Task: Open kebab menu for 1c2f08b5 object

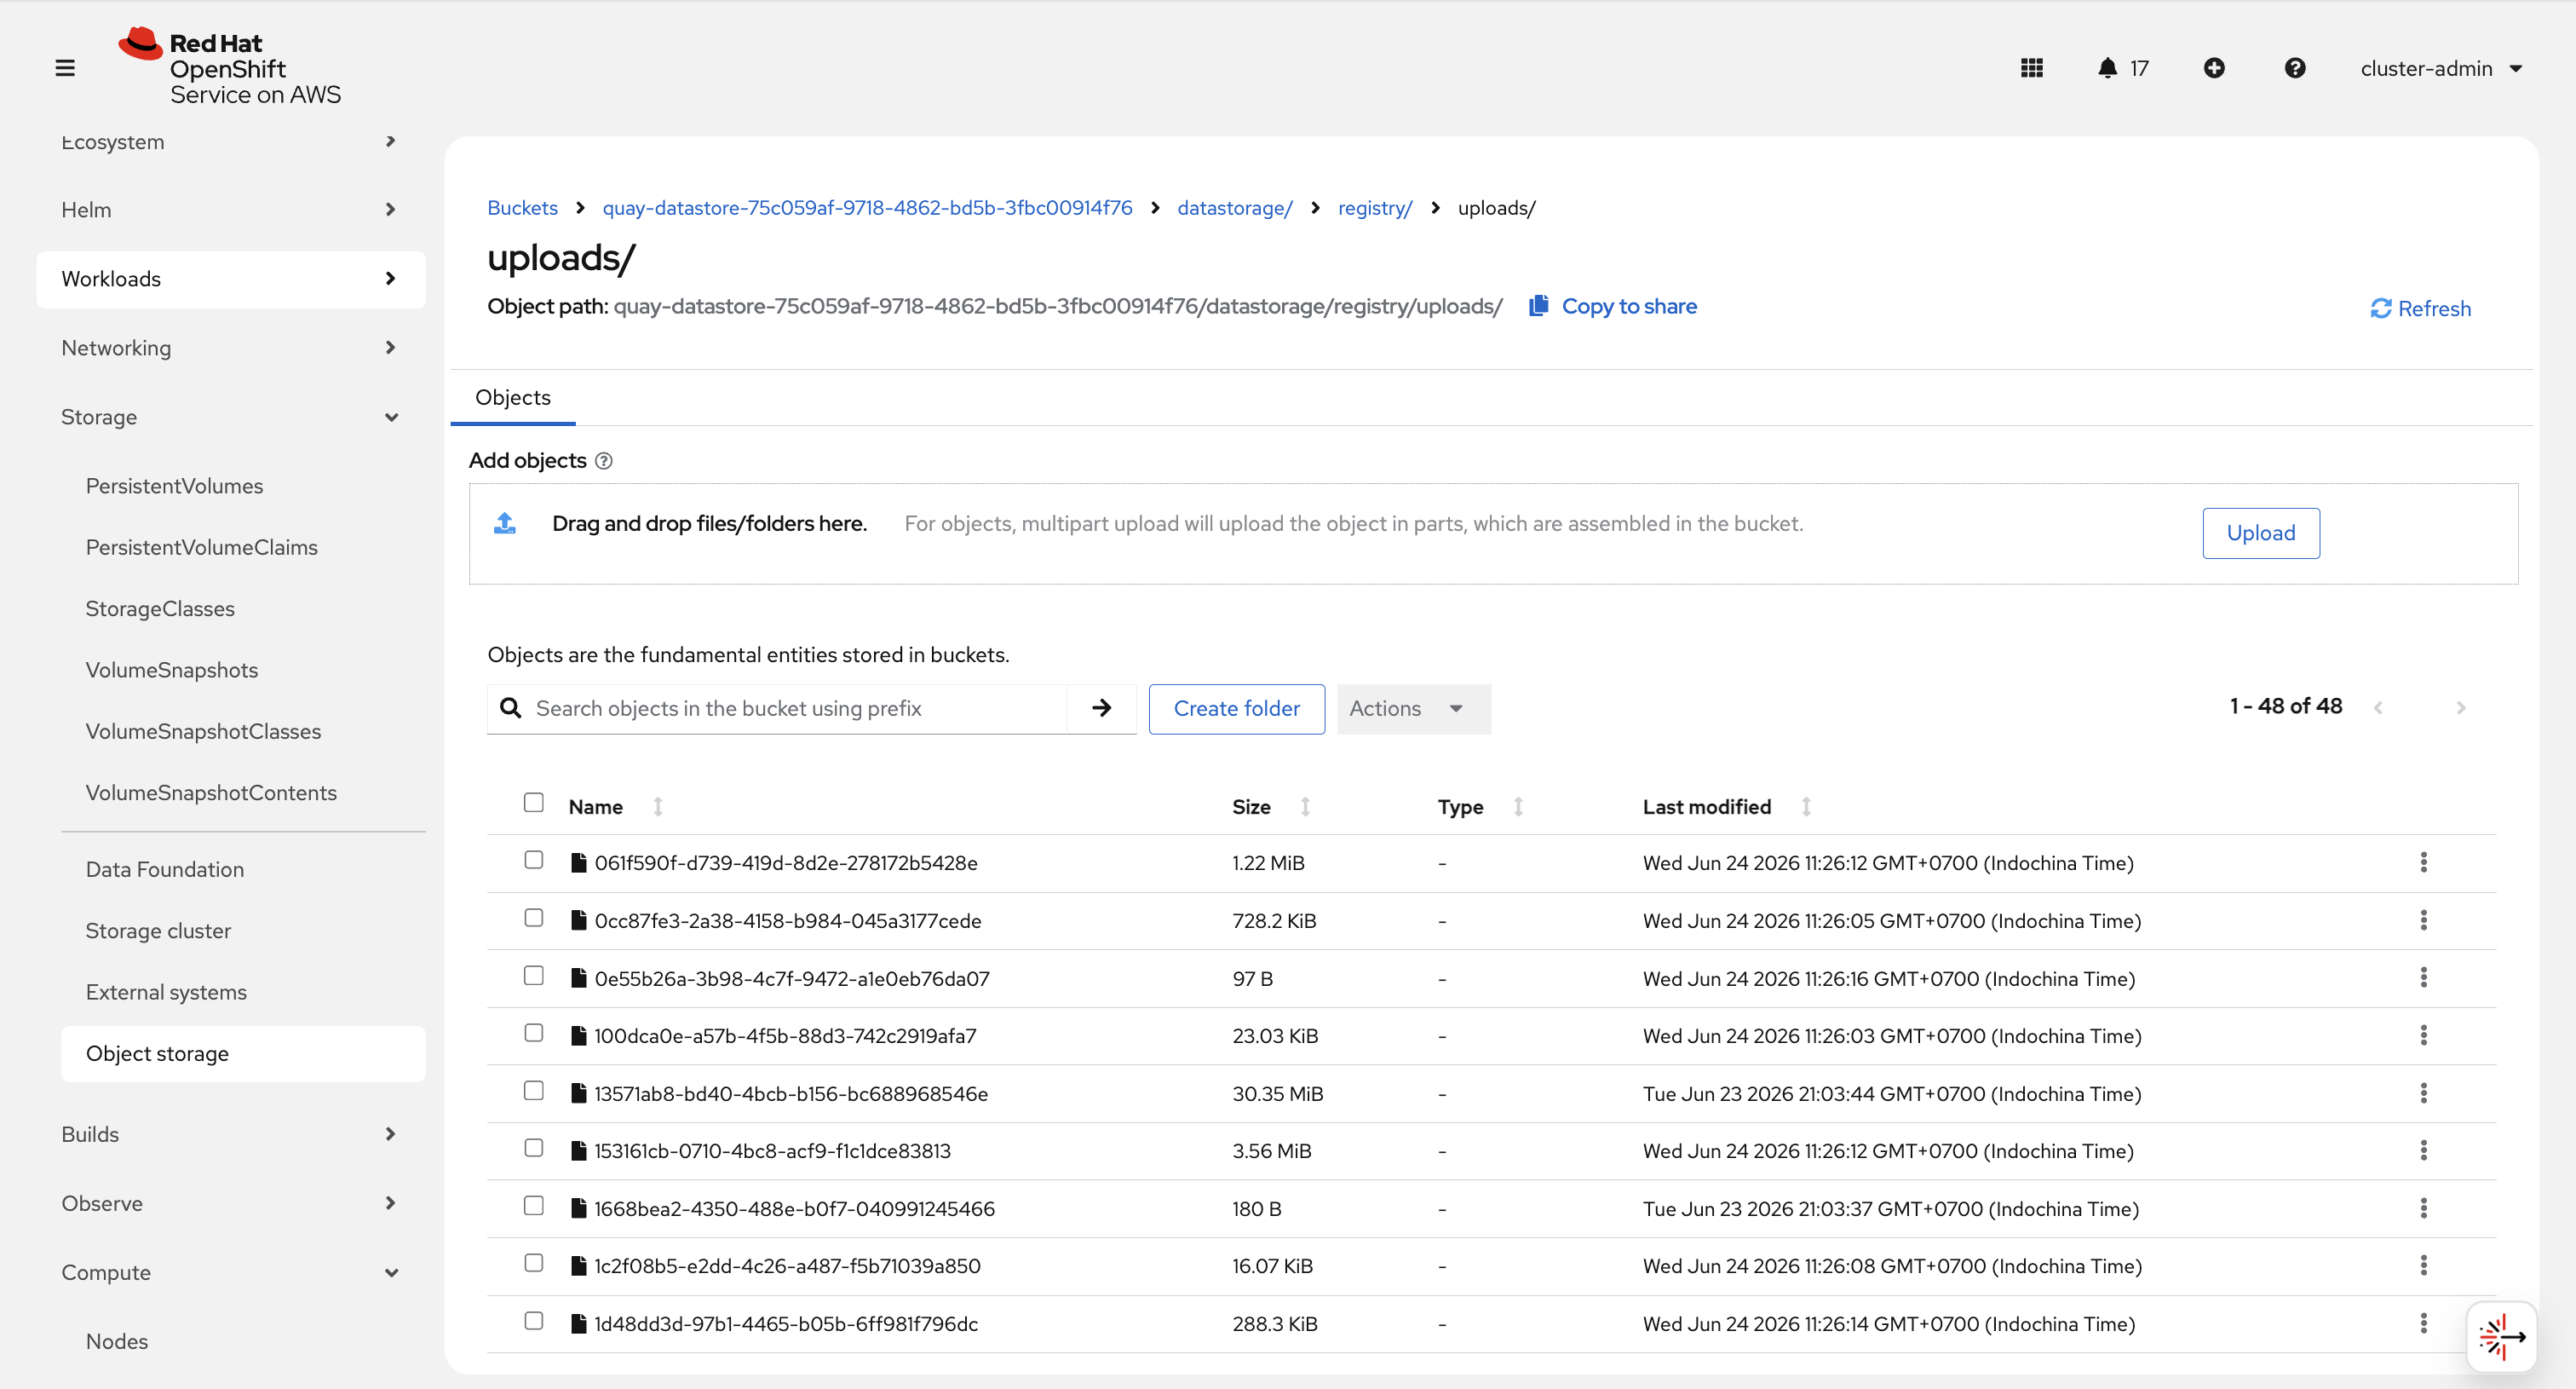Action: [2424, 1265]
